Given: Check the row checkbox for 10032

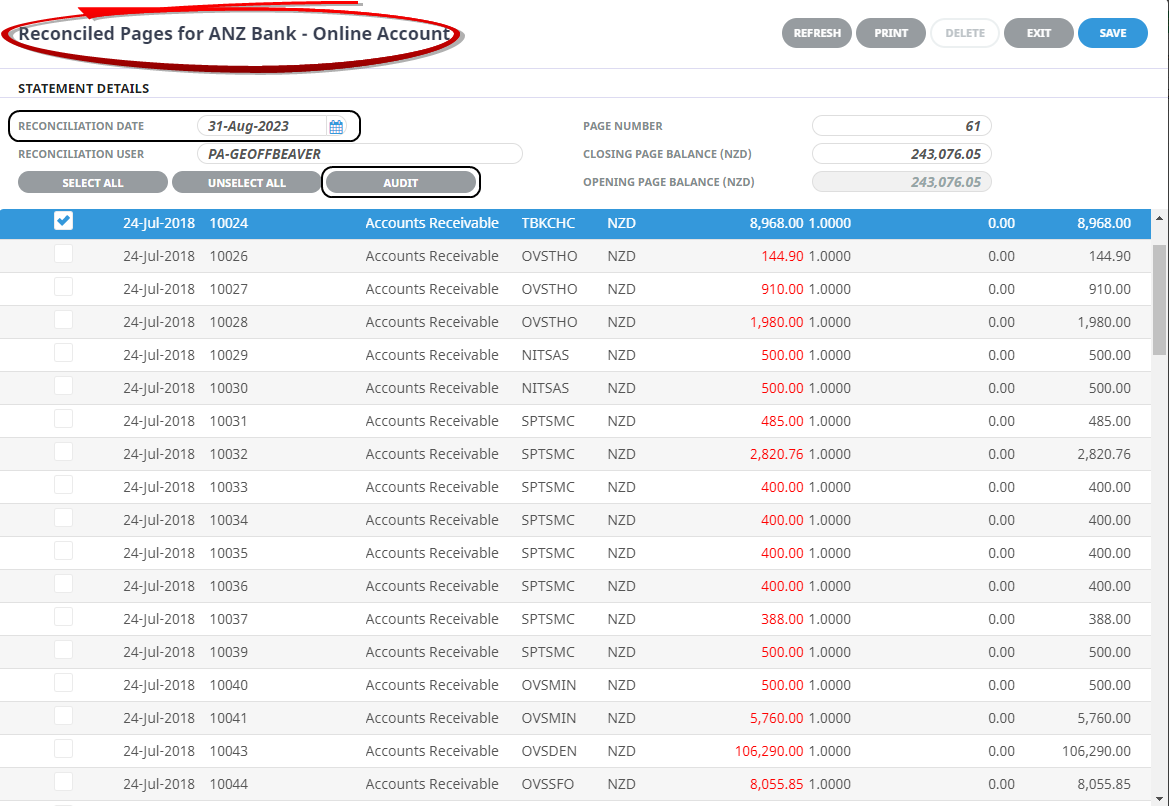Looking at the screenshot, I should pos(63,452).
